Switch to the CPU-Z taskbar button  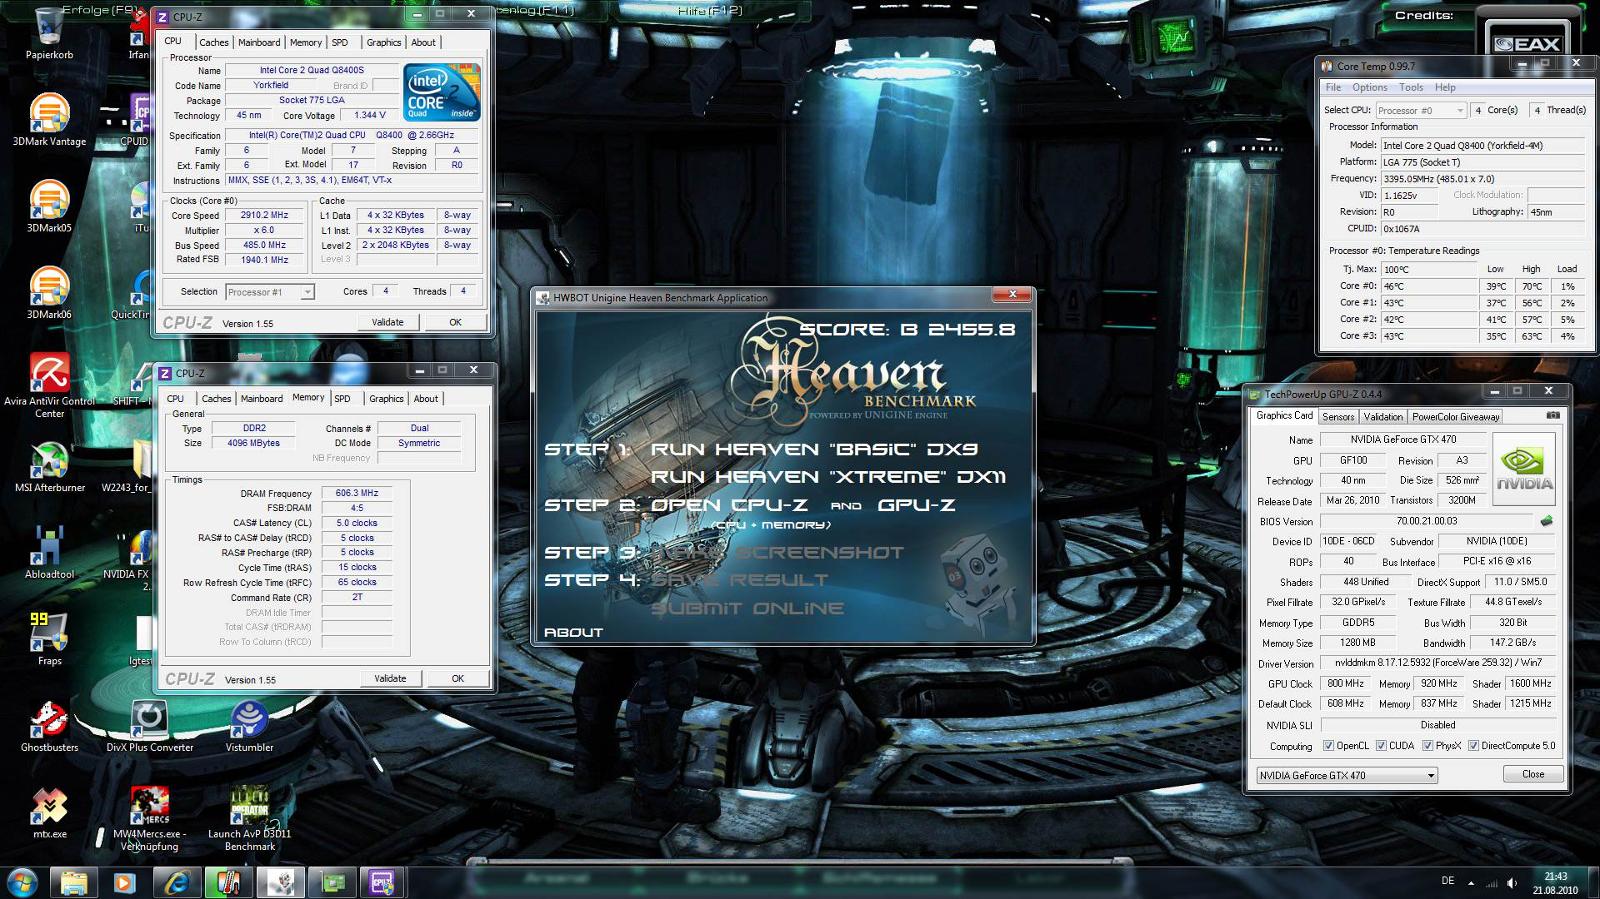coord(381,883)
